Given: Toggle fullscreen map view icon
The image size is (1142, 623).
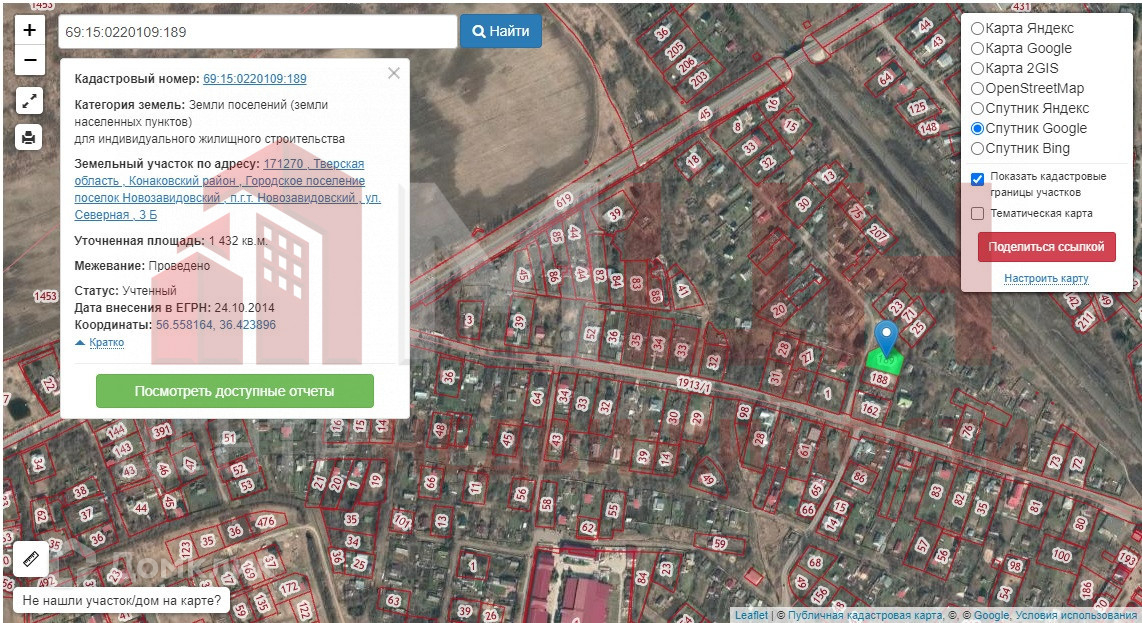Looking at the screenshot, I should pos(29,101).
